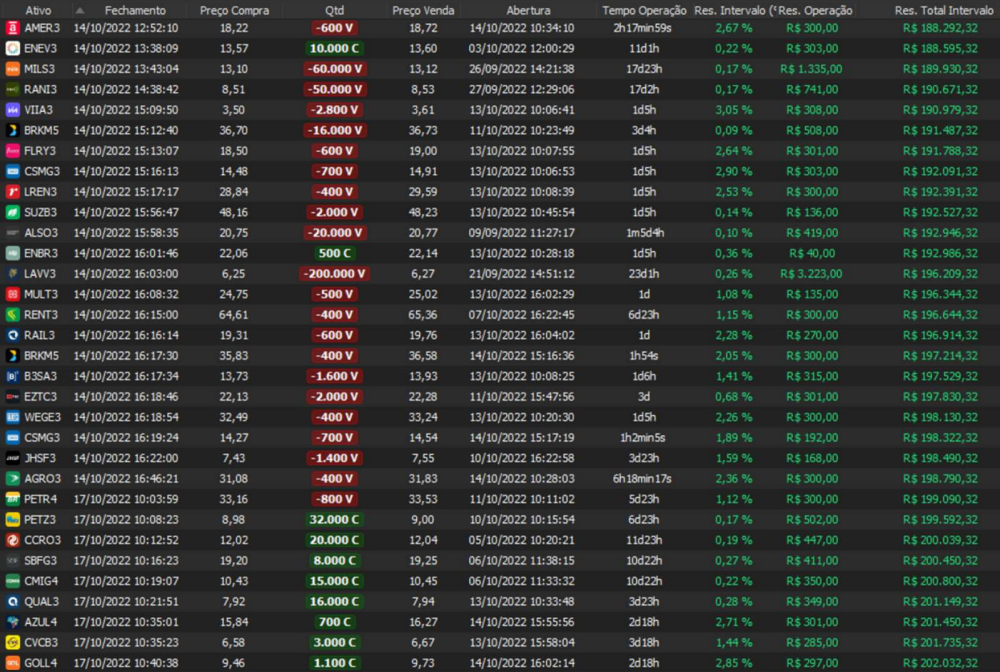Click the CCRO3 red circular icon

(x=12, y=540)
